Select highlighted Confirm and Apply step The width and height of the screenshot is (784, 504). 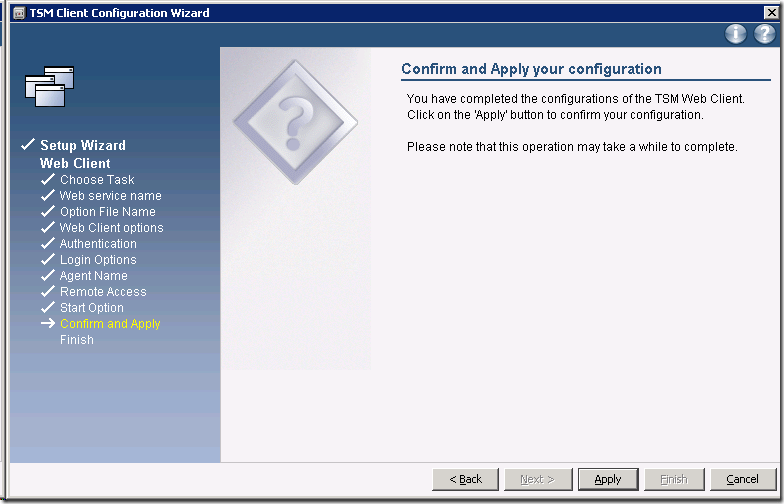(110, 324)
